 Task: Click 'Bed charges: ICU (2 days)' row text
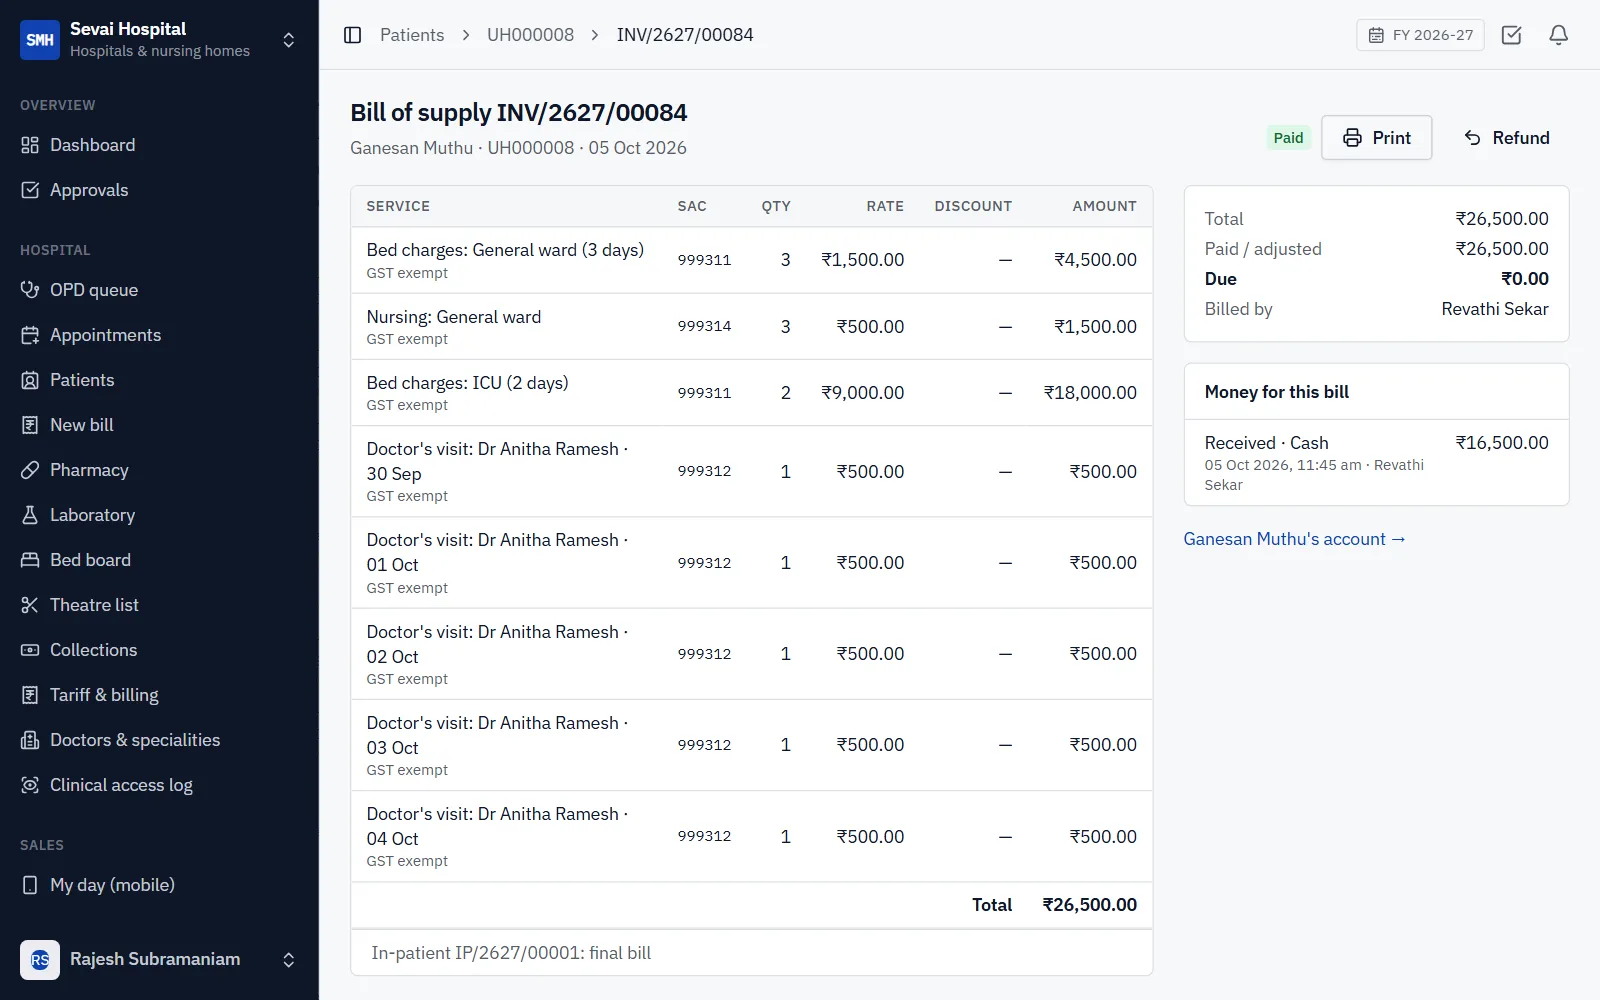(x=467, y=383)
